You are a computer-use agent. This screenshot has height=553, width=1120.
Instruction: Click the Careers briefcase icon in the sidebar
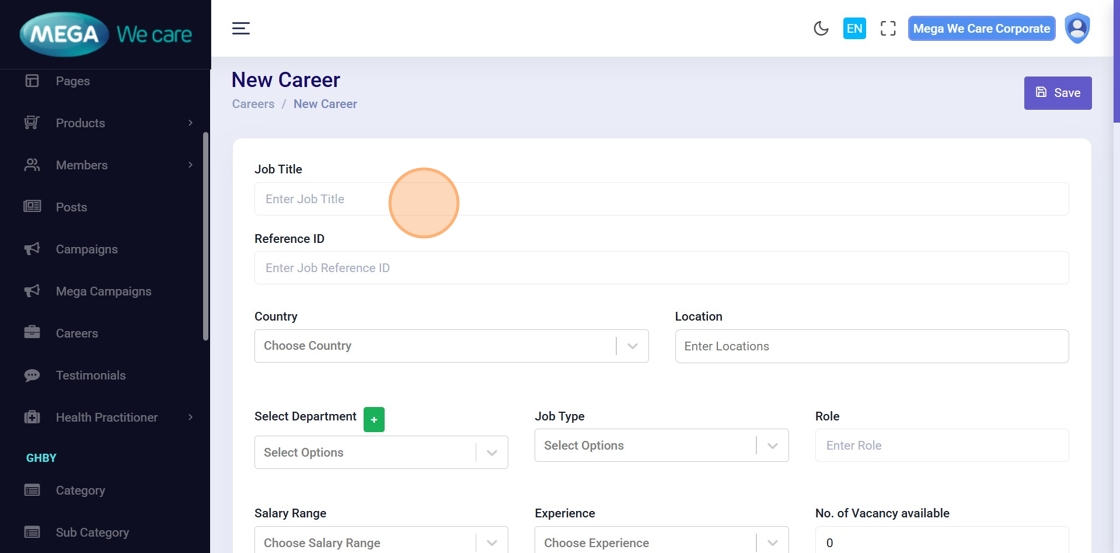point(32,333)
